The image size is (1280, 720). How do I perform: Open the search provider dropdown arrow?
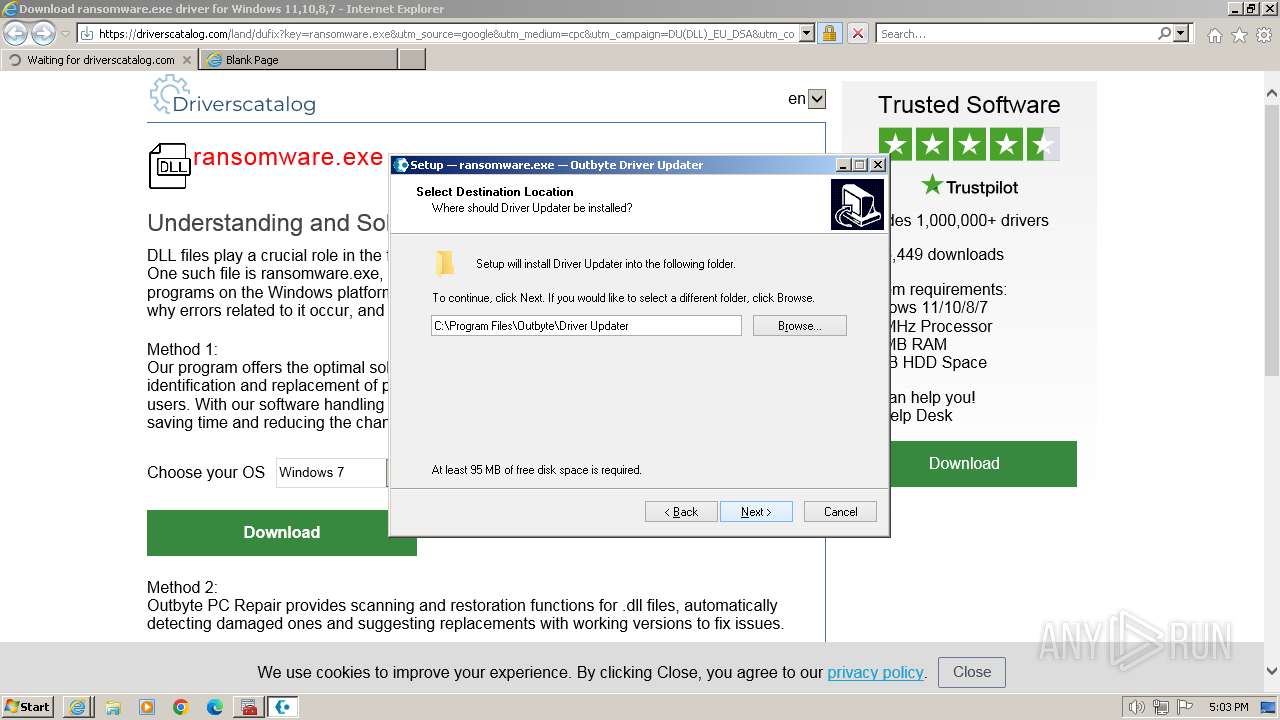pyautogui.click(x=1182, y=33)
